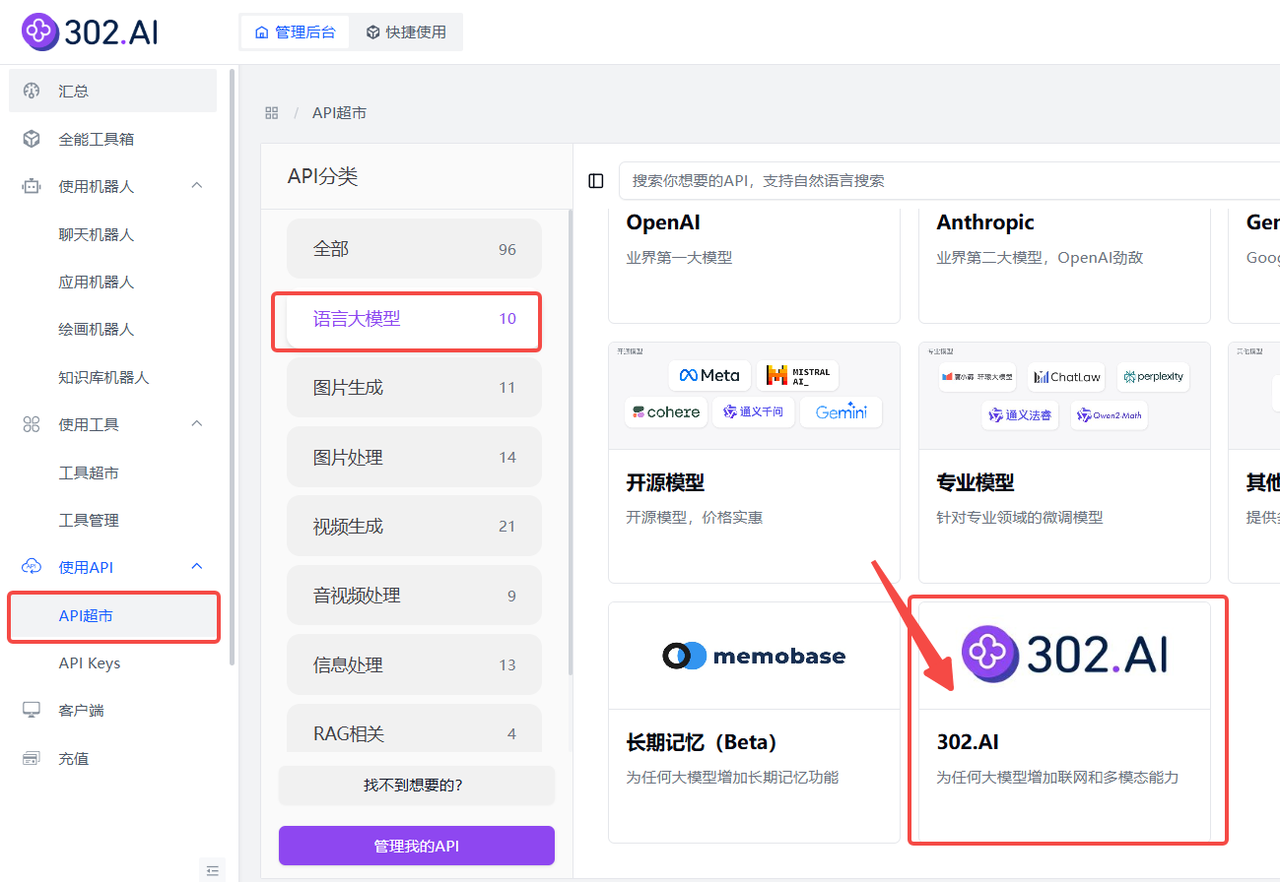Click the cohere logo
1280x882 pixels.
[x=666, y=412]
